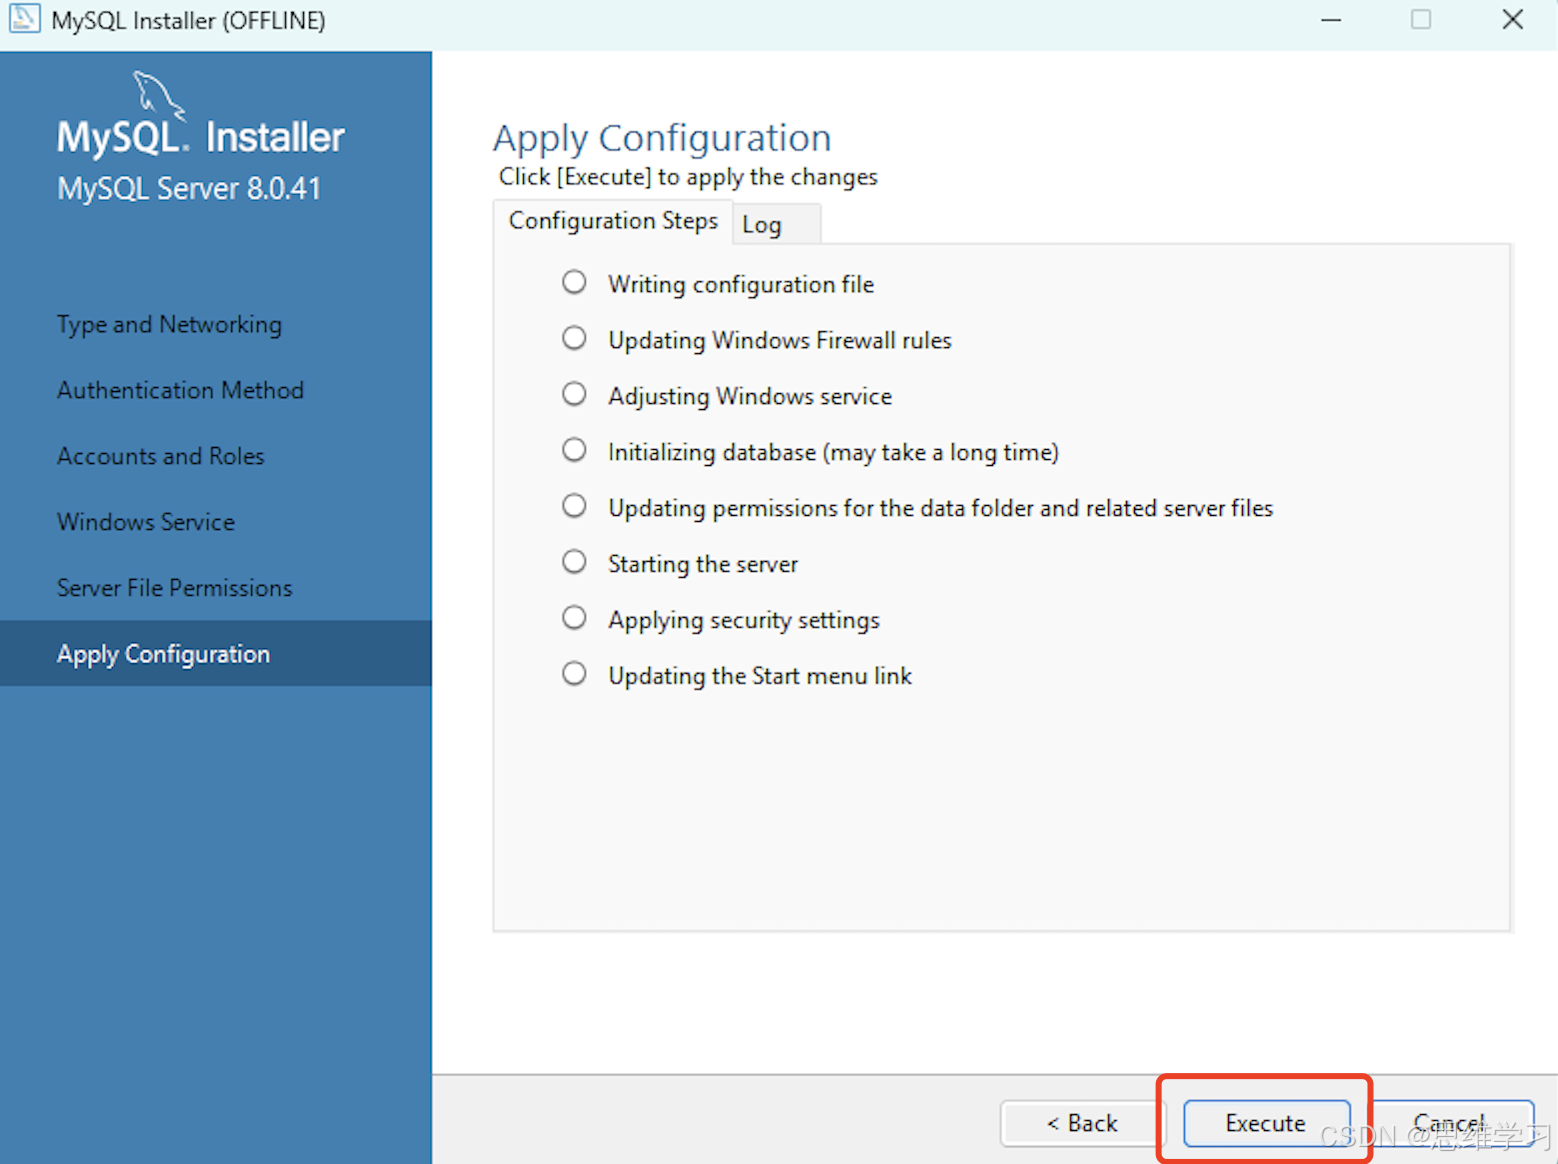Select the Updating Windows Firewall rules step indicator
1558x1164 pixels.
coord(574,339)
